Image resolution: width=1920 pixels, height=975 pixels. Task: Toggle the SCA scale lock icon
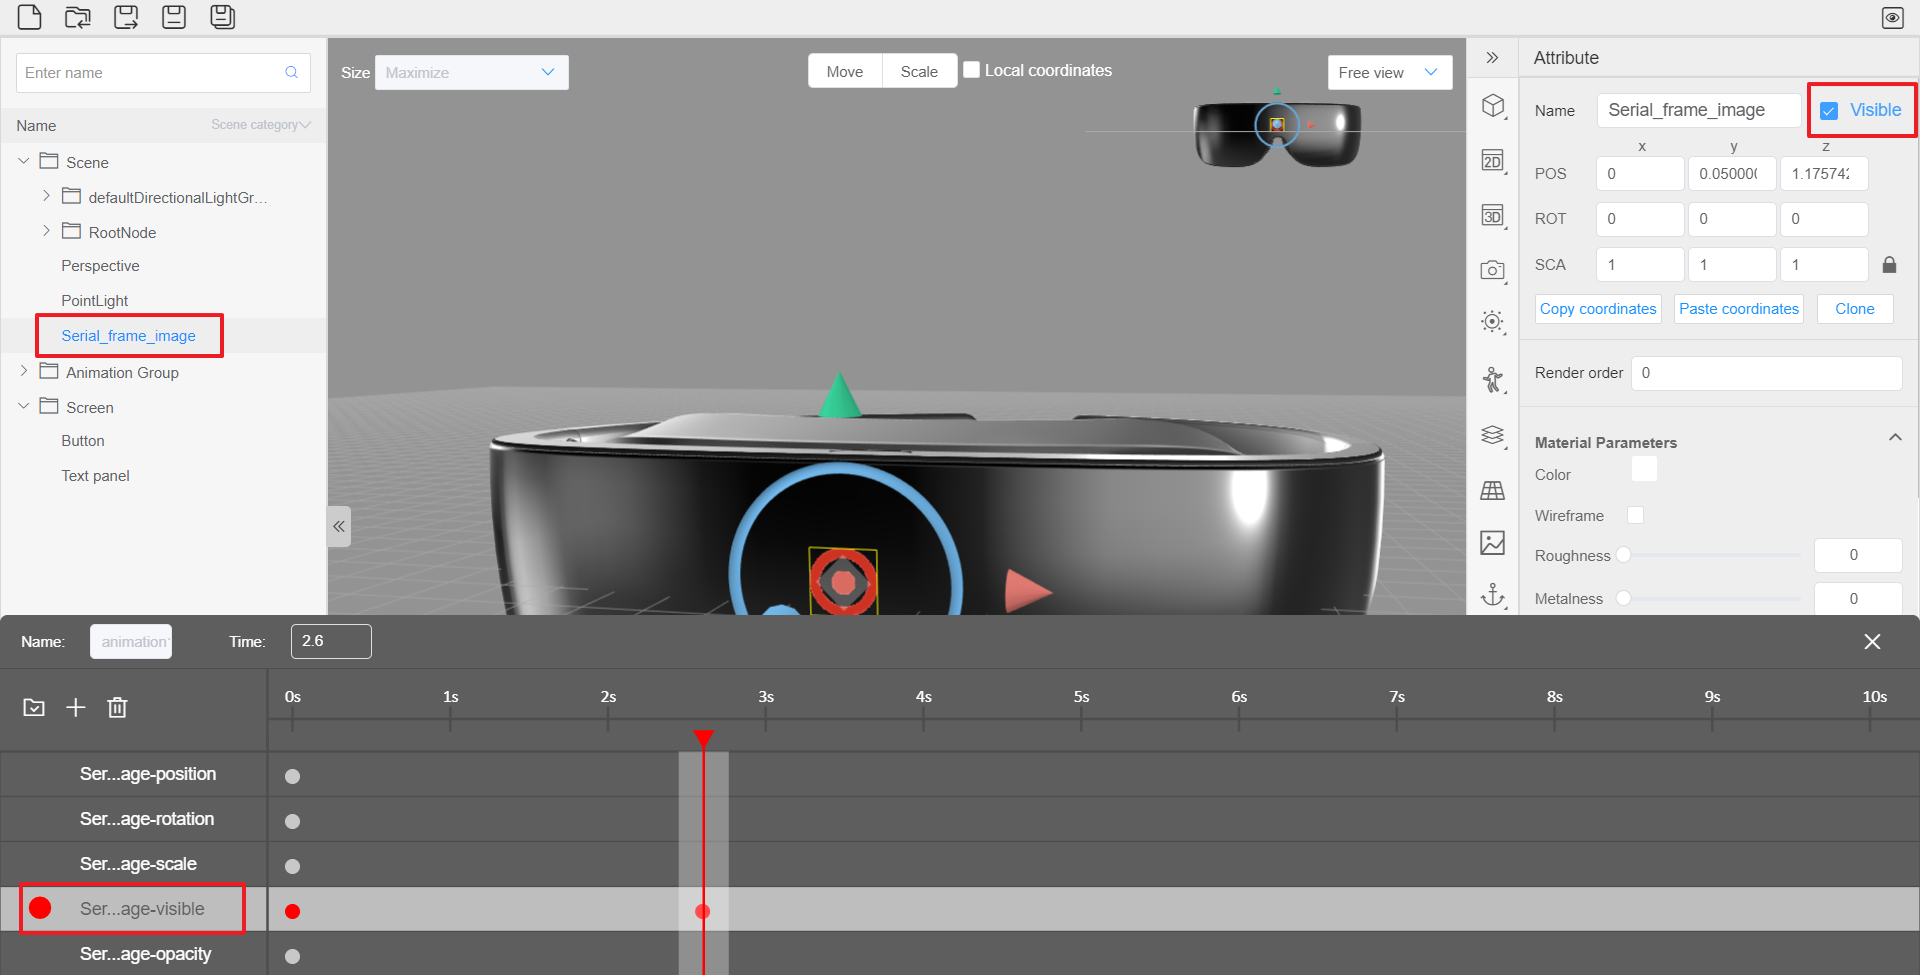[x=1889, y=265]
